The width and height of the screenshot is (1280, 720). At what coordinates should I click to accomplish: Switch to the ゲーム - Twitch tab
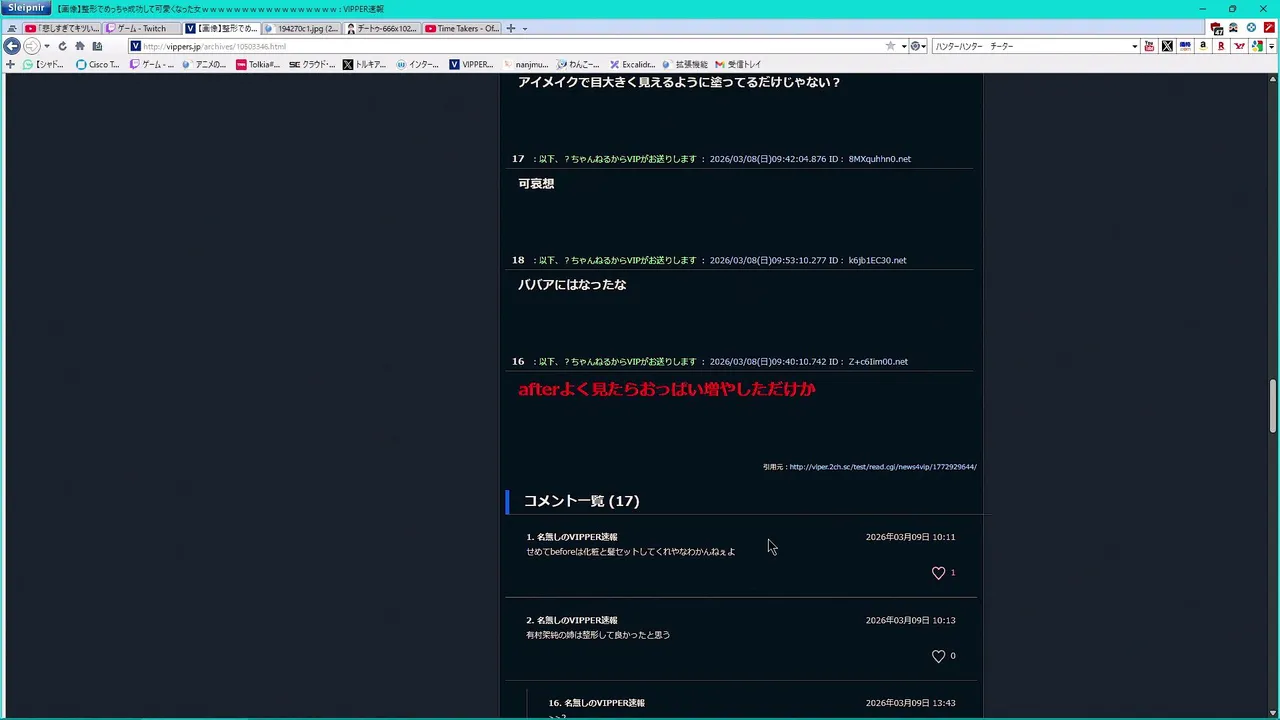tap(142, 28)
